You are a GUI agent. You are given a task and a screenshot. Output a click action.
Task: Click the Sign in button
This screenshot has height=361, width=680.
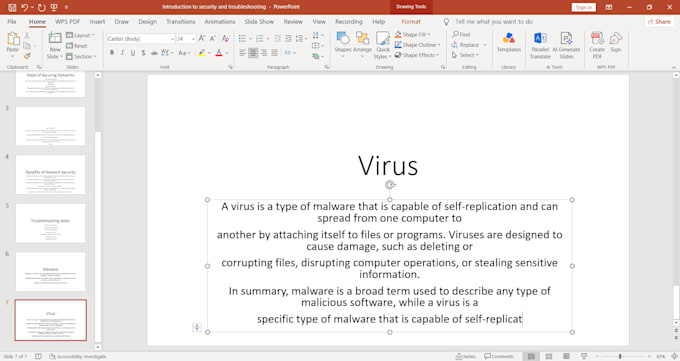click(x=583, y=7)
